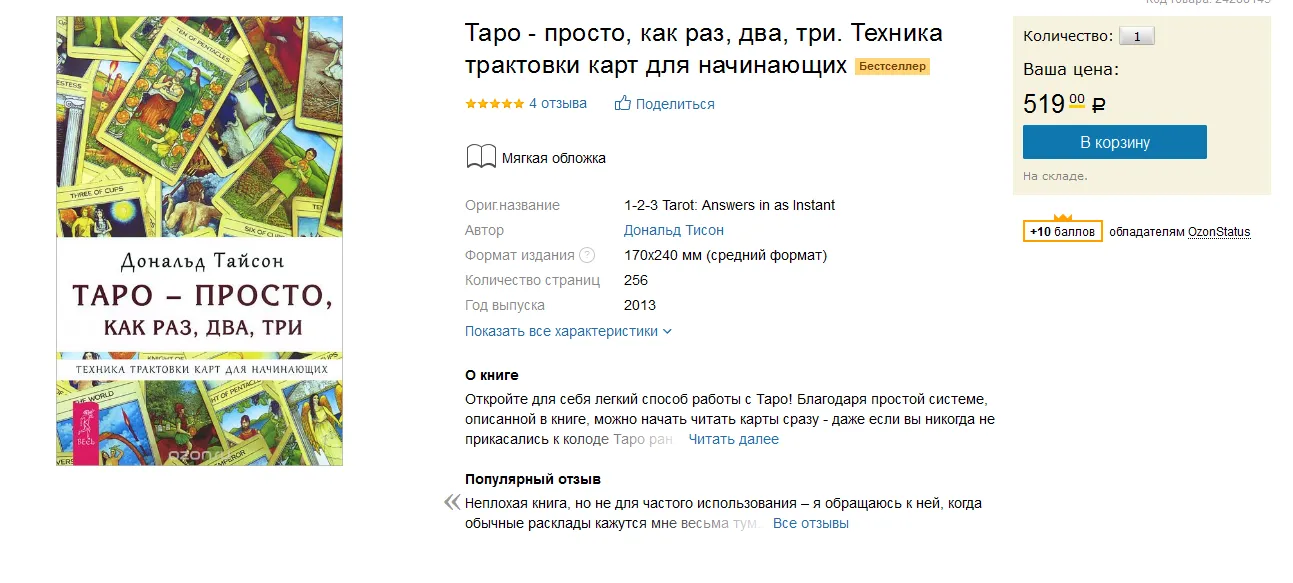Click the double-arrow previous review icon

point(452,503)
